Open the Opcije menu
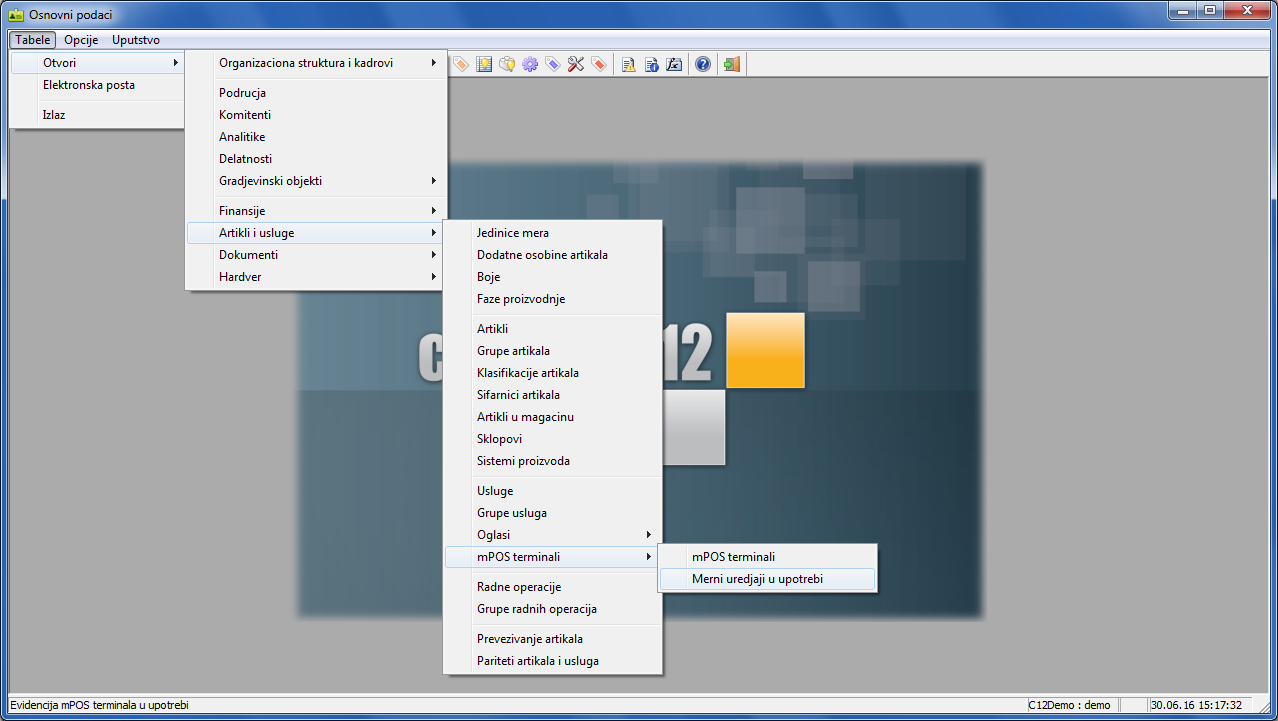1278x721 pixels. coord(81,40)
